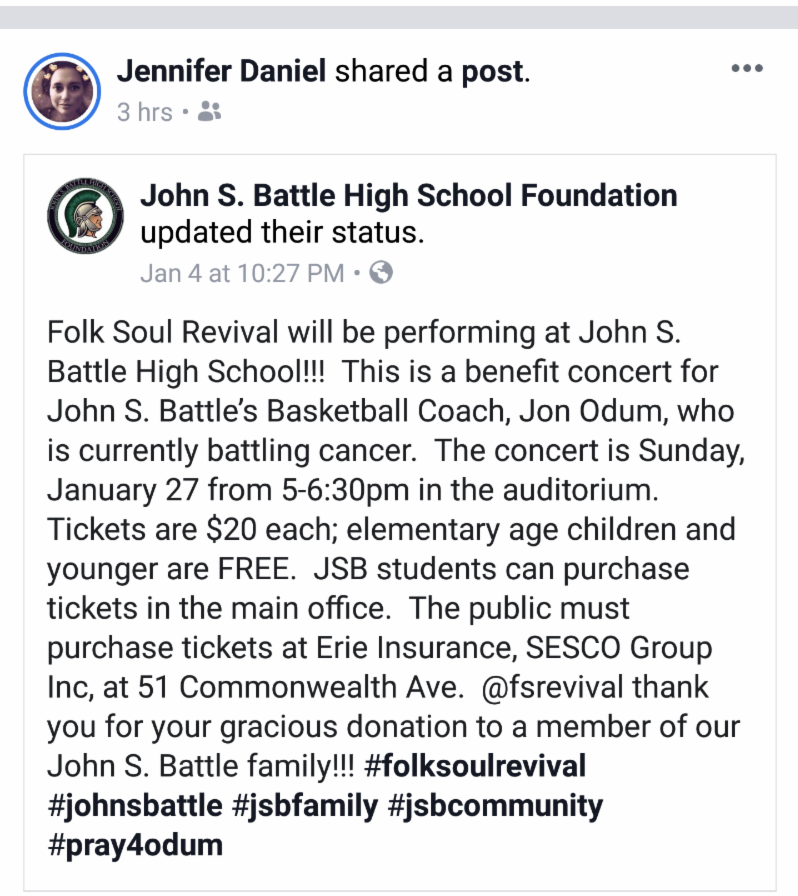Viewport: 798px width, 896px height.
Task: Open the three-dot post options menu
Action: coord(746,69)
